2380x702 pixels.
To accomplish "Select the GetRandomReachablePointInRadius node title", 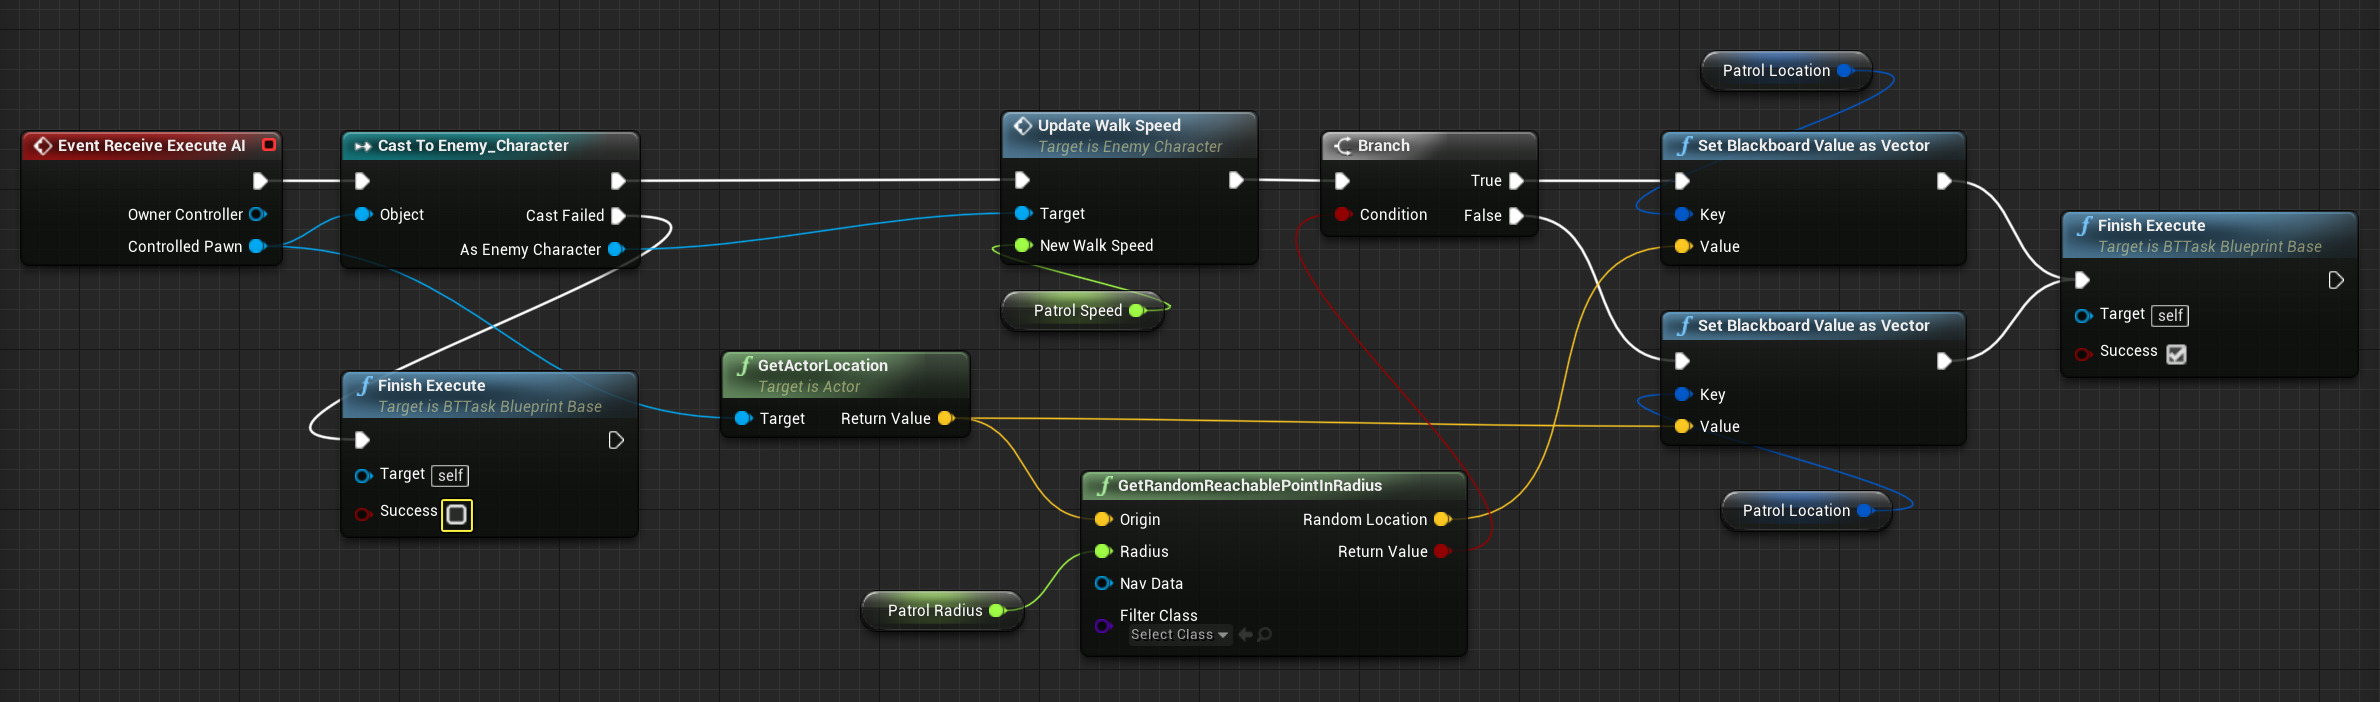I will [1249, 486].
